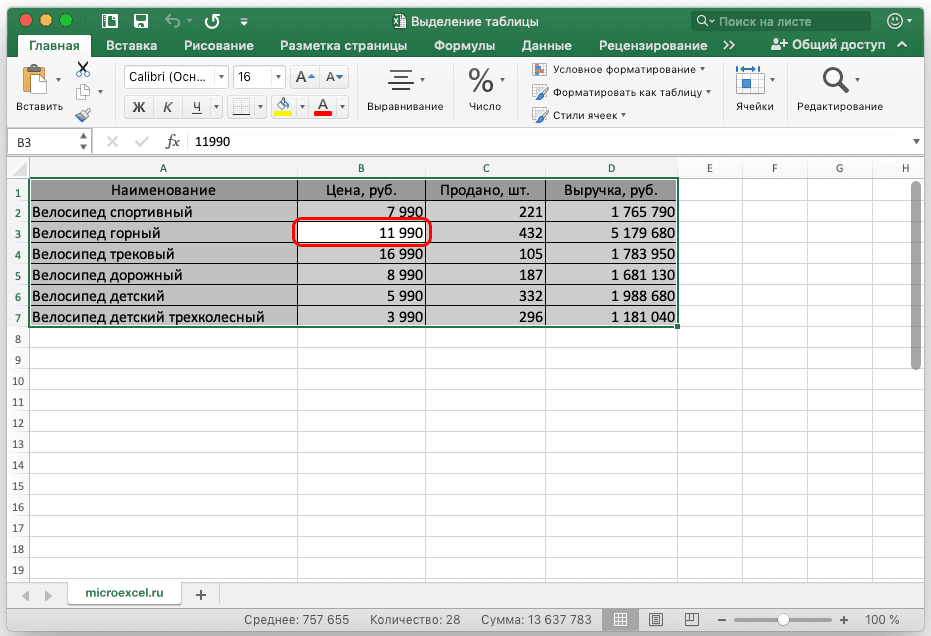Click the Decrease Font Size icon
Image resolution: width=931 pixels, height=636 pixels.
(334, 77)
